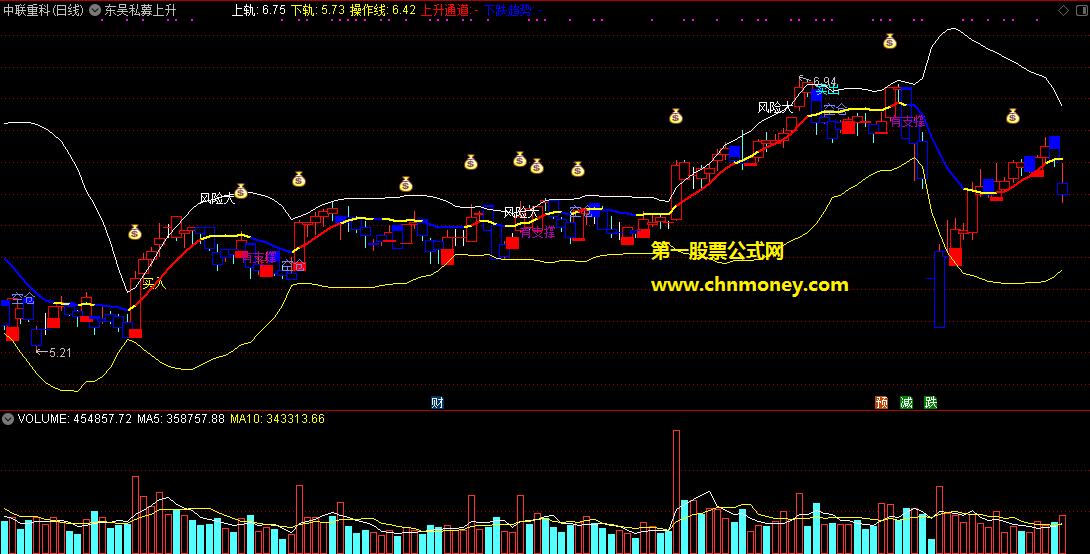This screenshot has height=554, width=1090.
Task: Click the 减 event marker
Action: pyautogui.click(x=906, y=402)
